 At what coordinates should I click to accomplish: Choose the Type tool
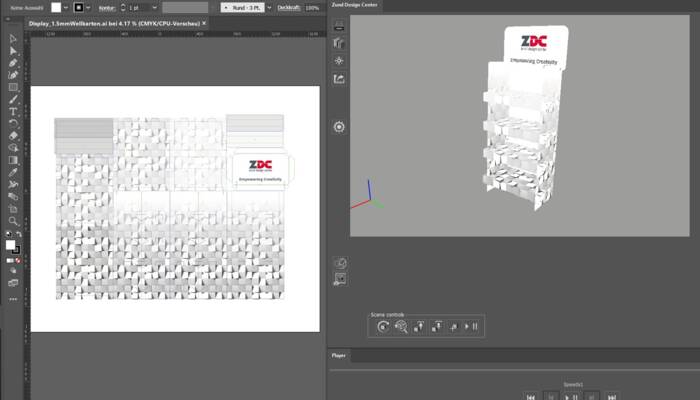(x=13, y=111)
